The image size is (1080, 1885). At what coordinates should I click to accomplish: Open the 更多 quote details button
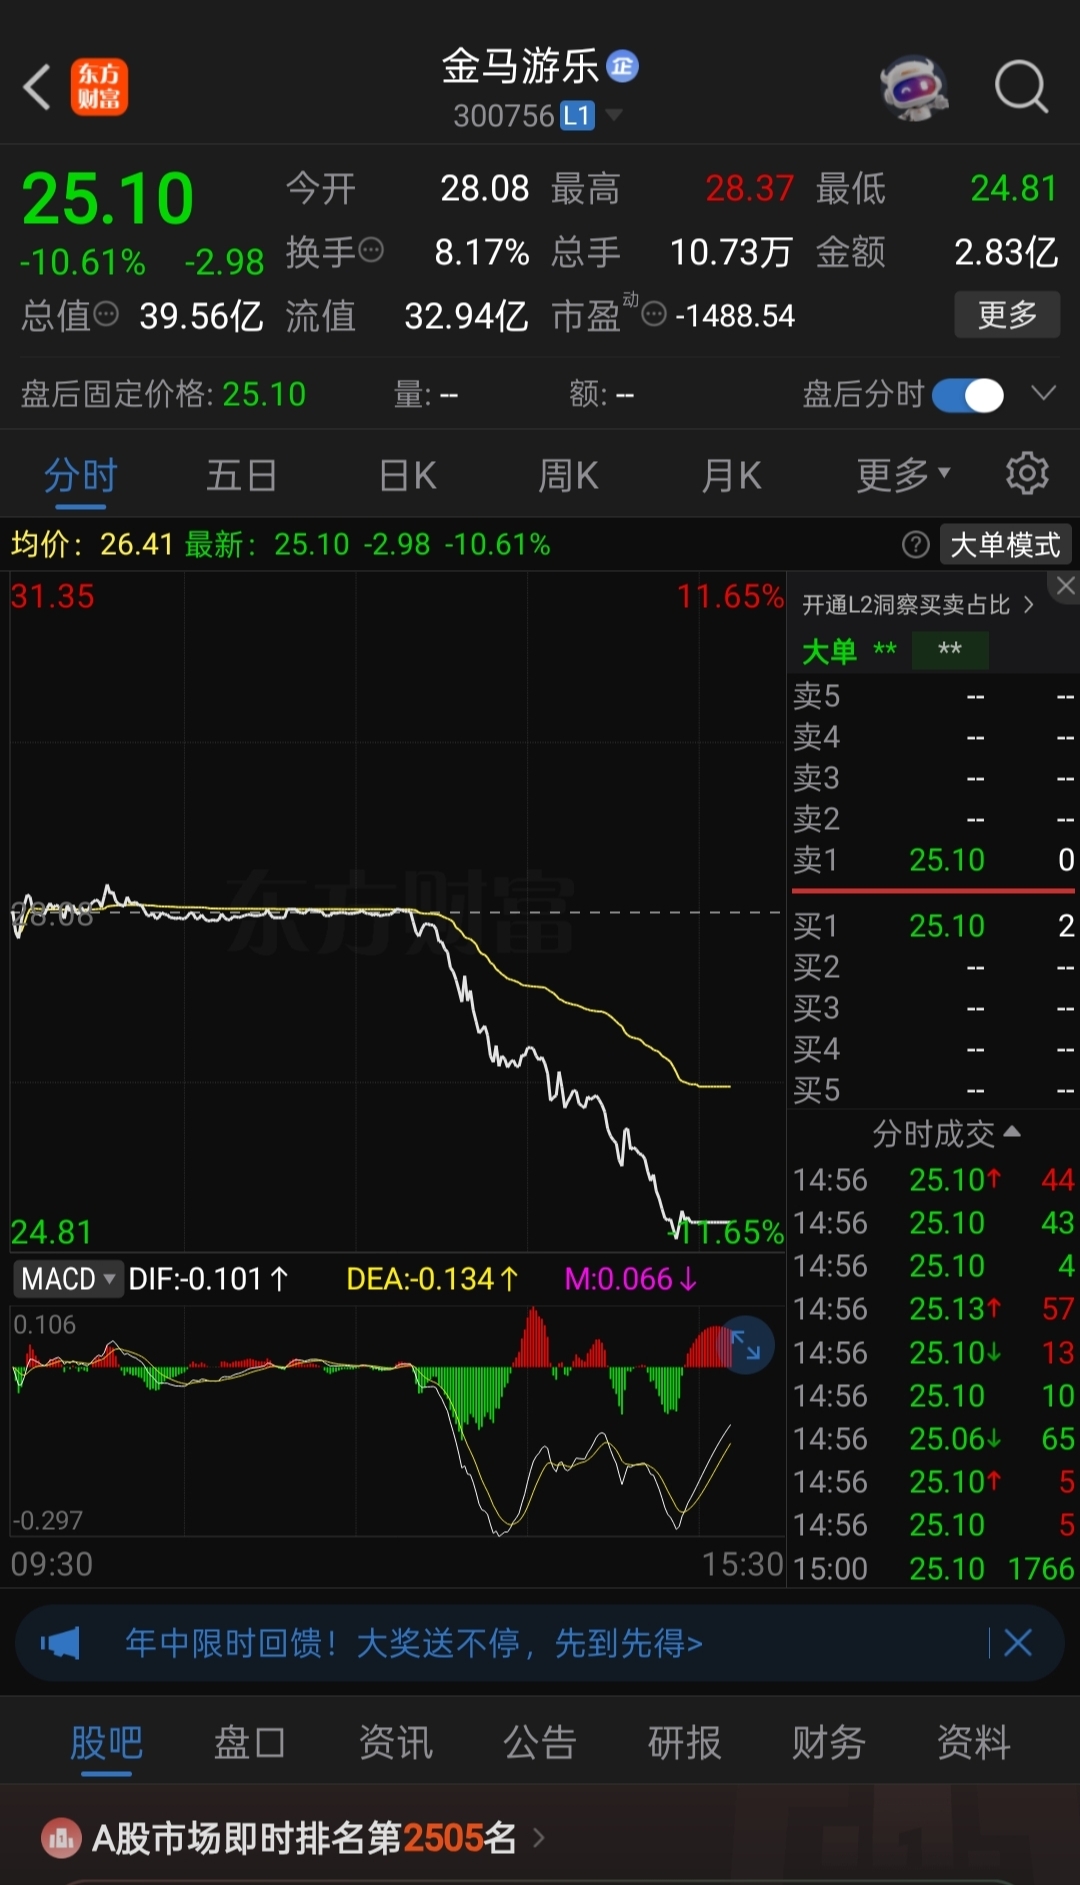point(1007,315)
